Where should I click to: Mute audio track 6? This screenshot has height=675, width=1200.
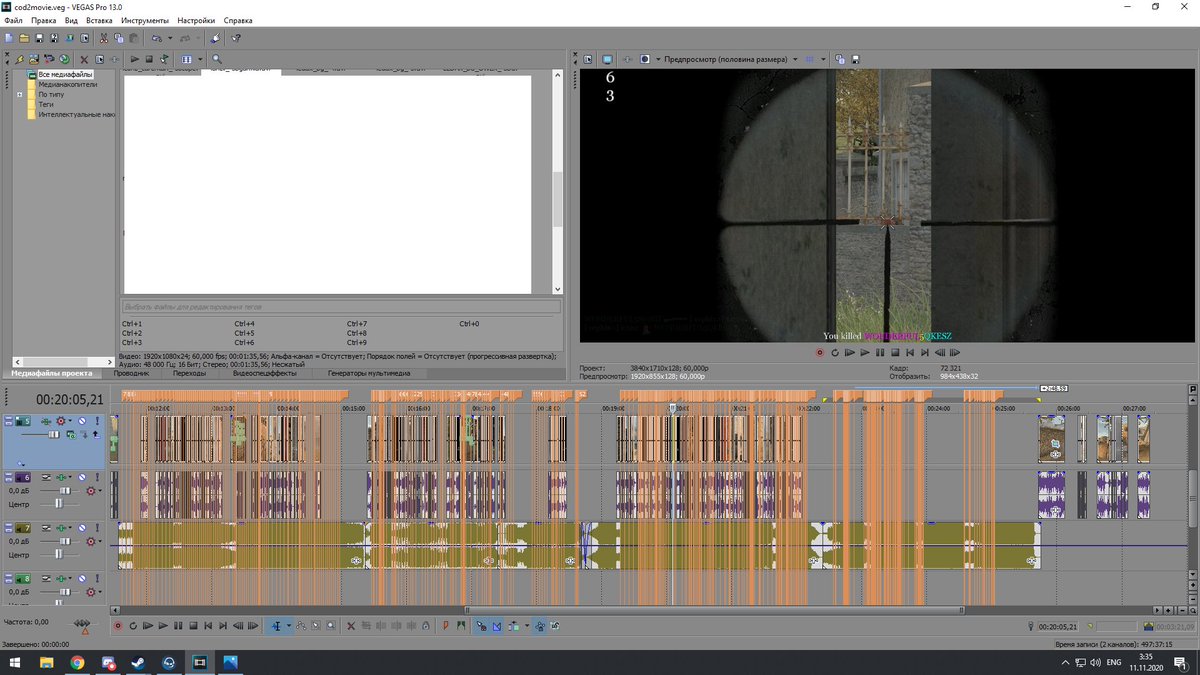tap(82, 477)
